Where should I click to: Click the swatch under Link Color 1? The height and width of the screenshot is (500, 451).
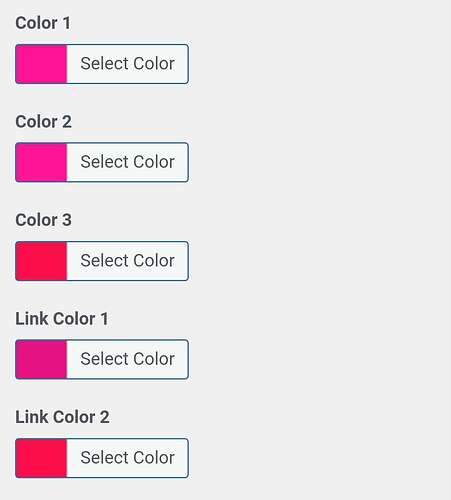click(x=41, y=359)
